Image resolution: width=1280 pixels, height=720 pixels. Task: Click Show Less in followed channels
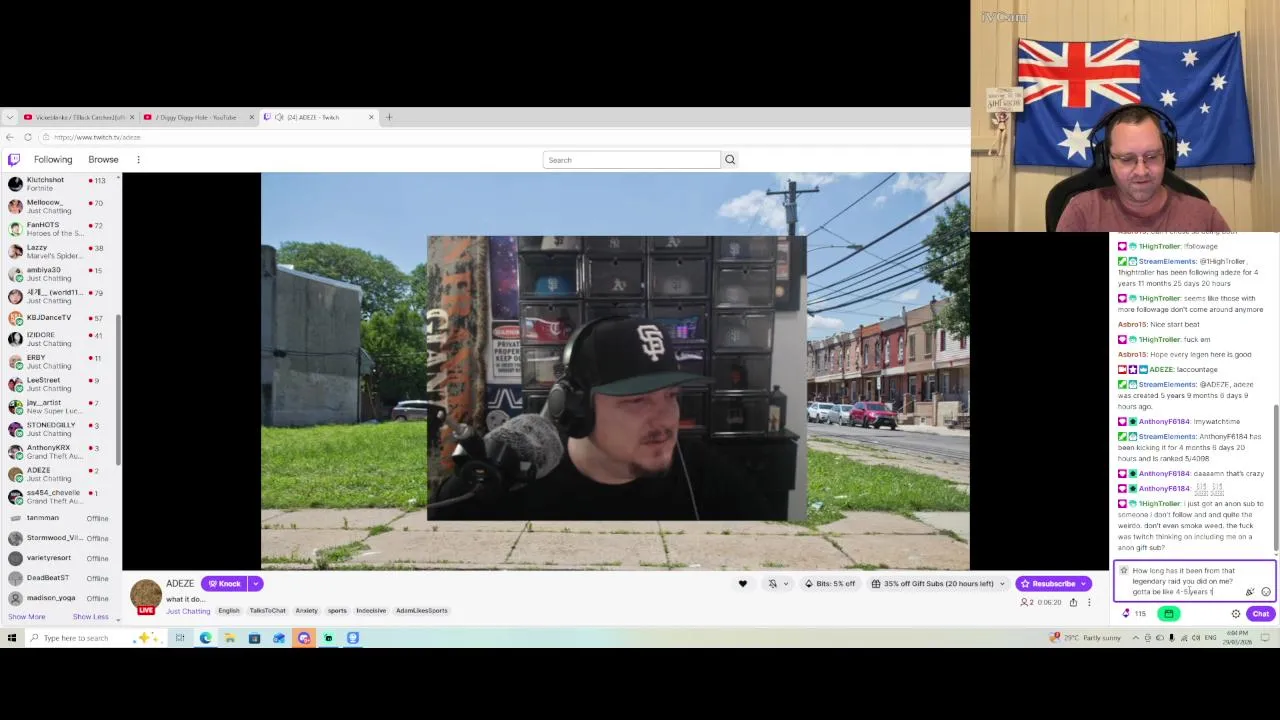coord(90,617)
